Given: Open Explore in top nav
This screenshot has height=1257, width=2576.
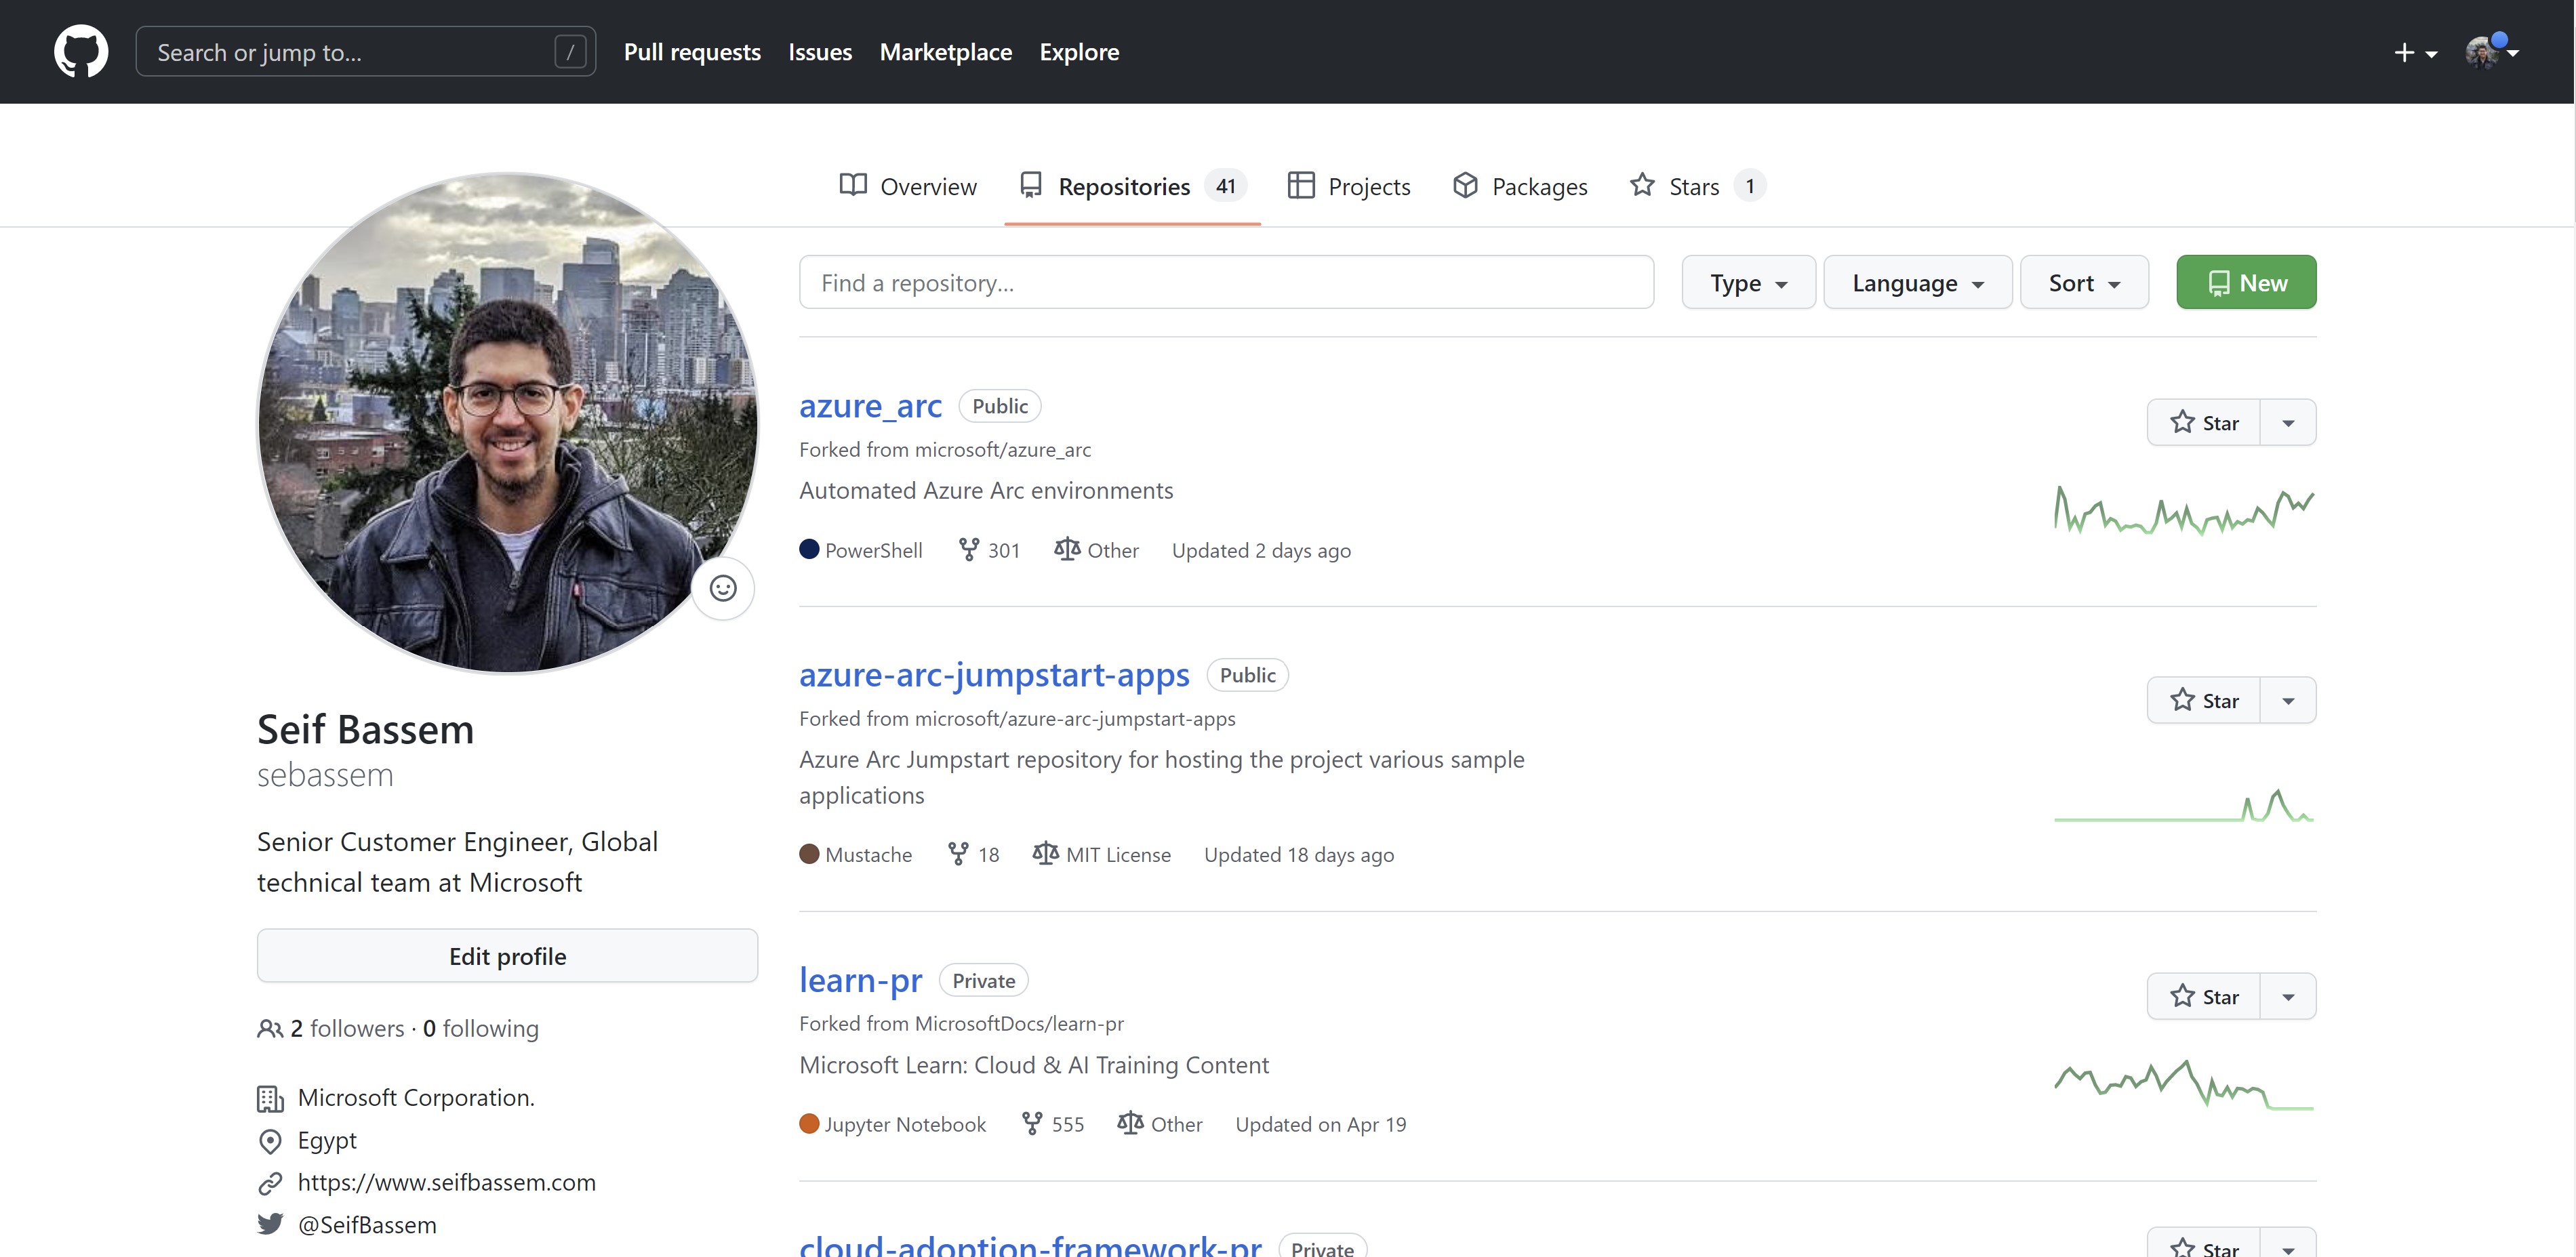Looking at the screenshot, I should click(x=1079, y=52).
